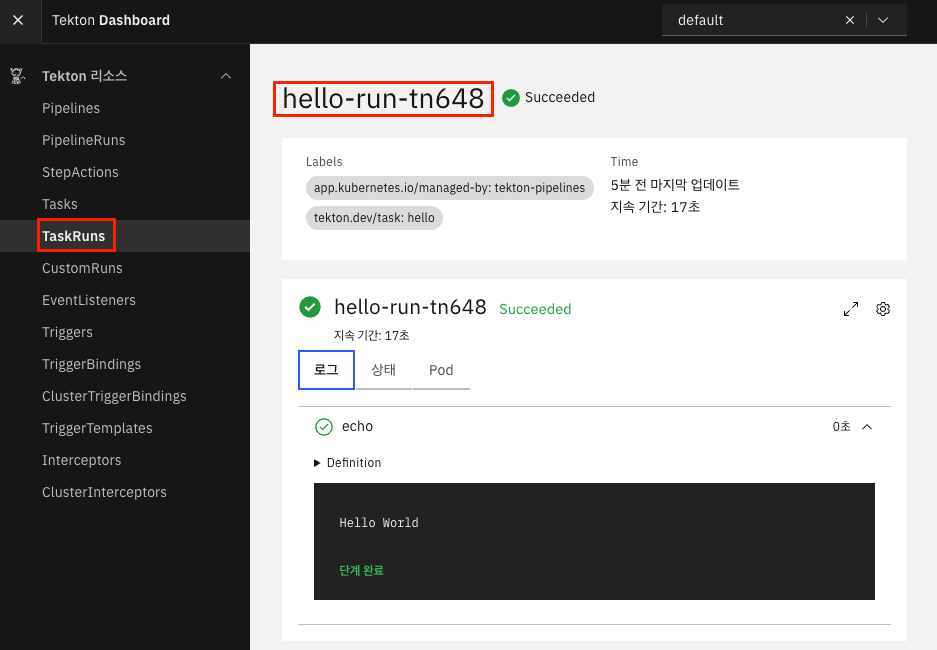Click the 단계 완료 log message
The image size is (937, 650).
(x=362, y=571)
